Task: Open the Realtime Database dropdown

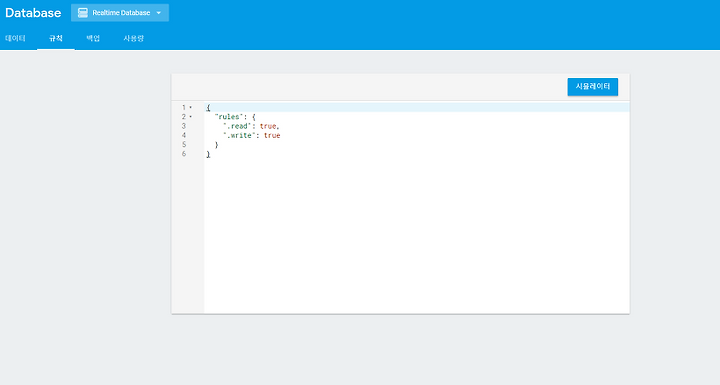Action: [120, 13]
